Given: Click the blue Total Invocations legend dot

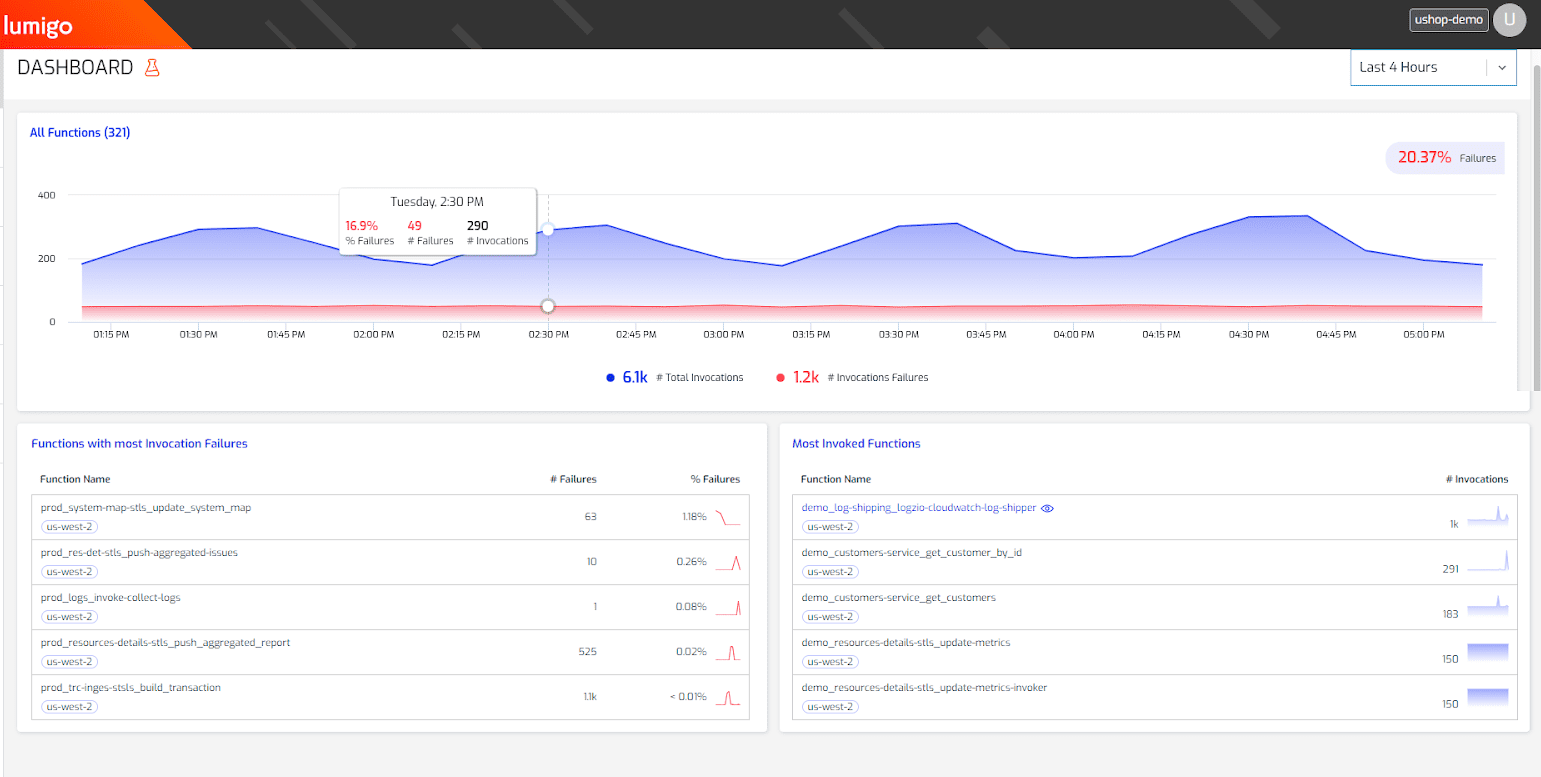Looking at the screenshot, I should (x=611, y=378).
